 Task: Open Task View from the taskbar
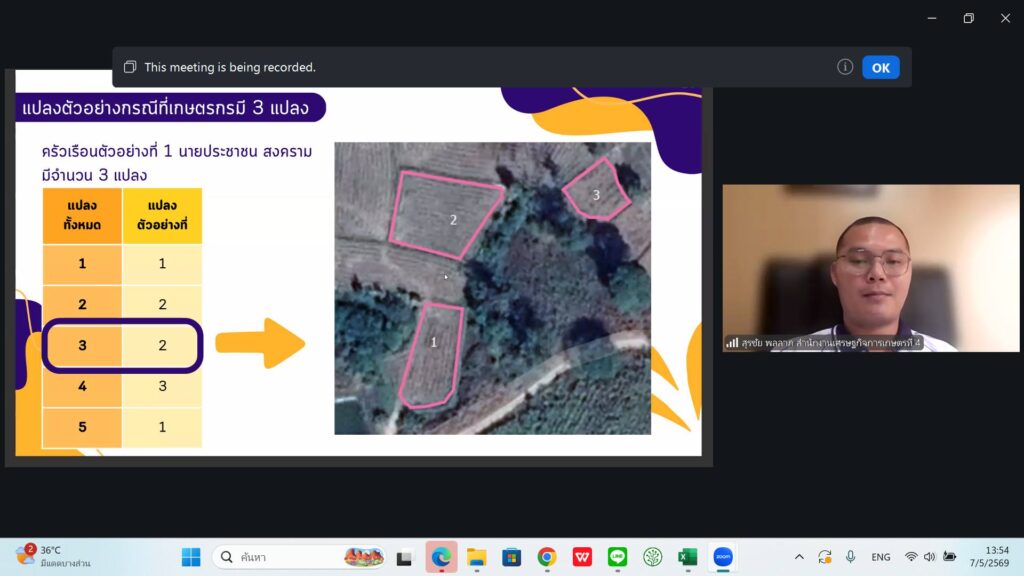tap(405, 557)
